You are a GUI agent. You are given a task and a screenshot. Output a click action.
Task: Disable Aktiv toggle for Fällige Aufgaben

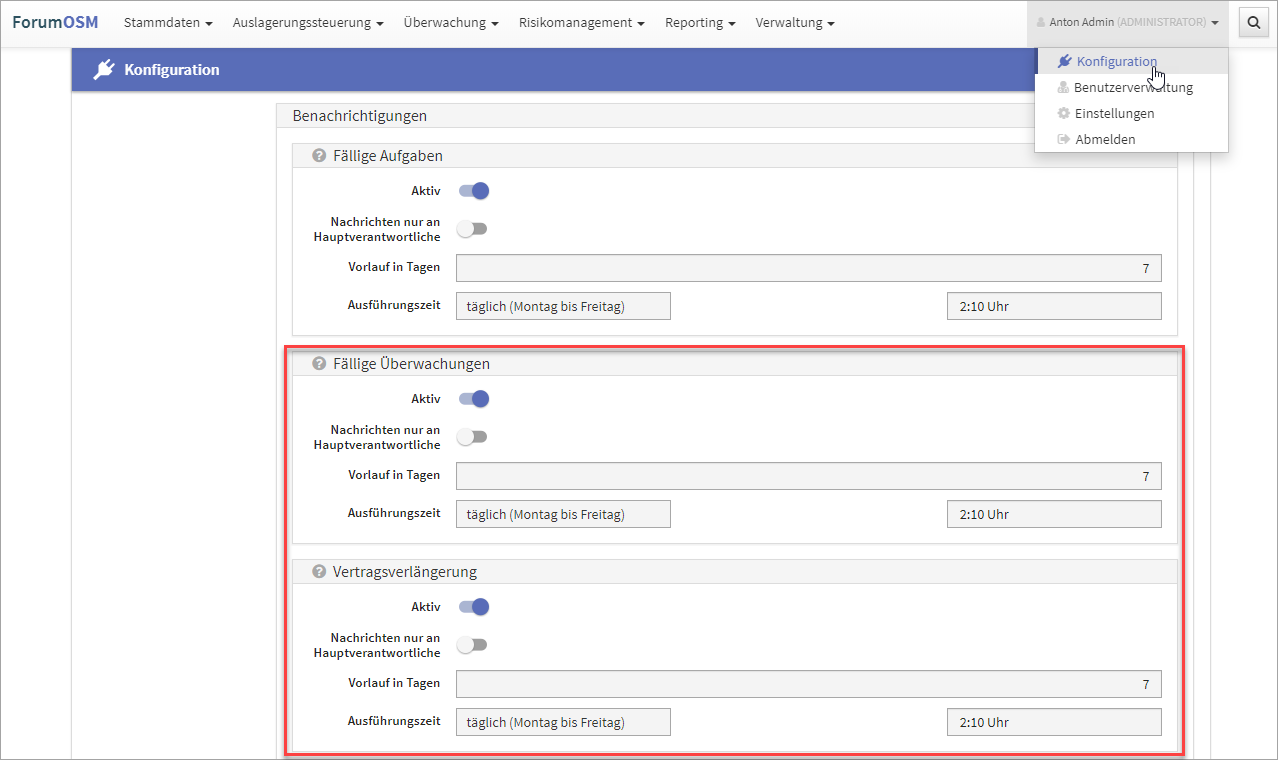tap(473, 191)
